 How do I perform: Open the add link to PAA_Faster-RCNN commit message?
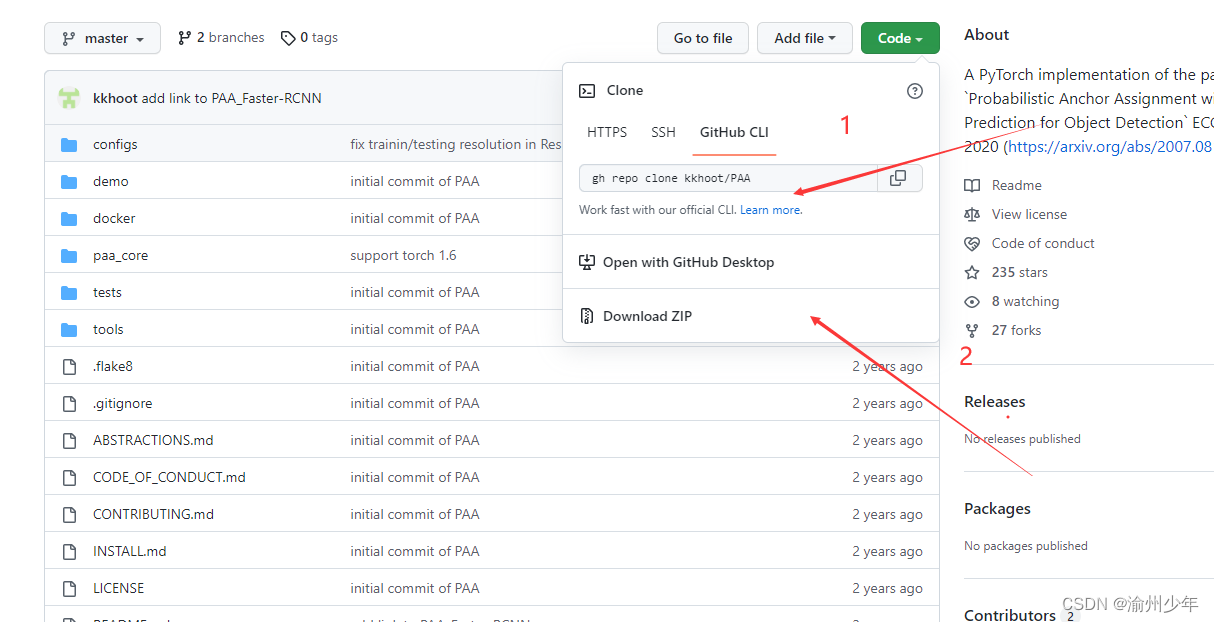(x=231, y=98)
